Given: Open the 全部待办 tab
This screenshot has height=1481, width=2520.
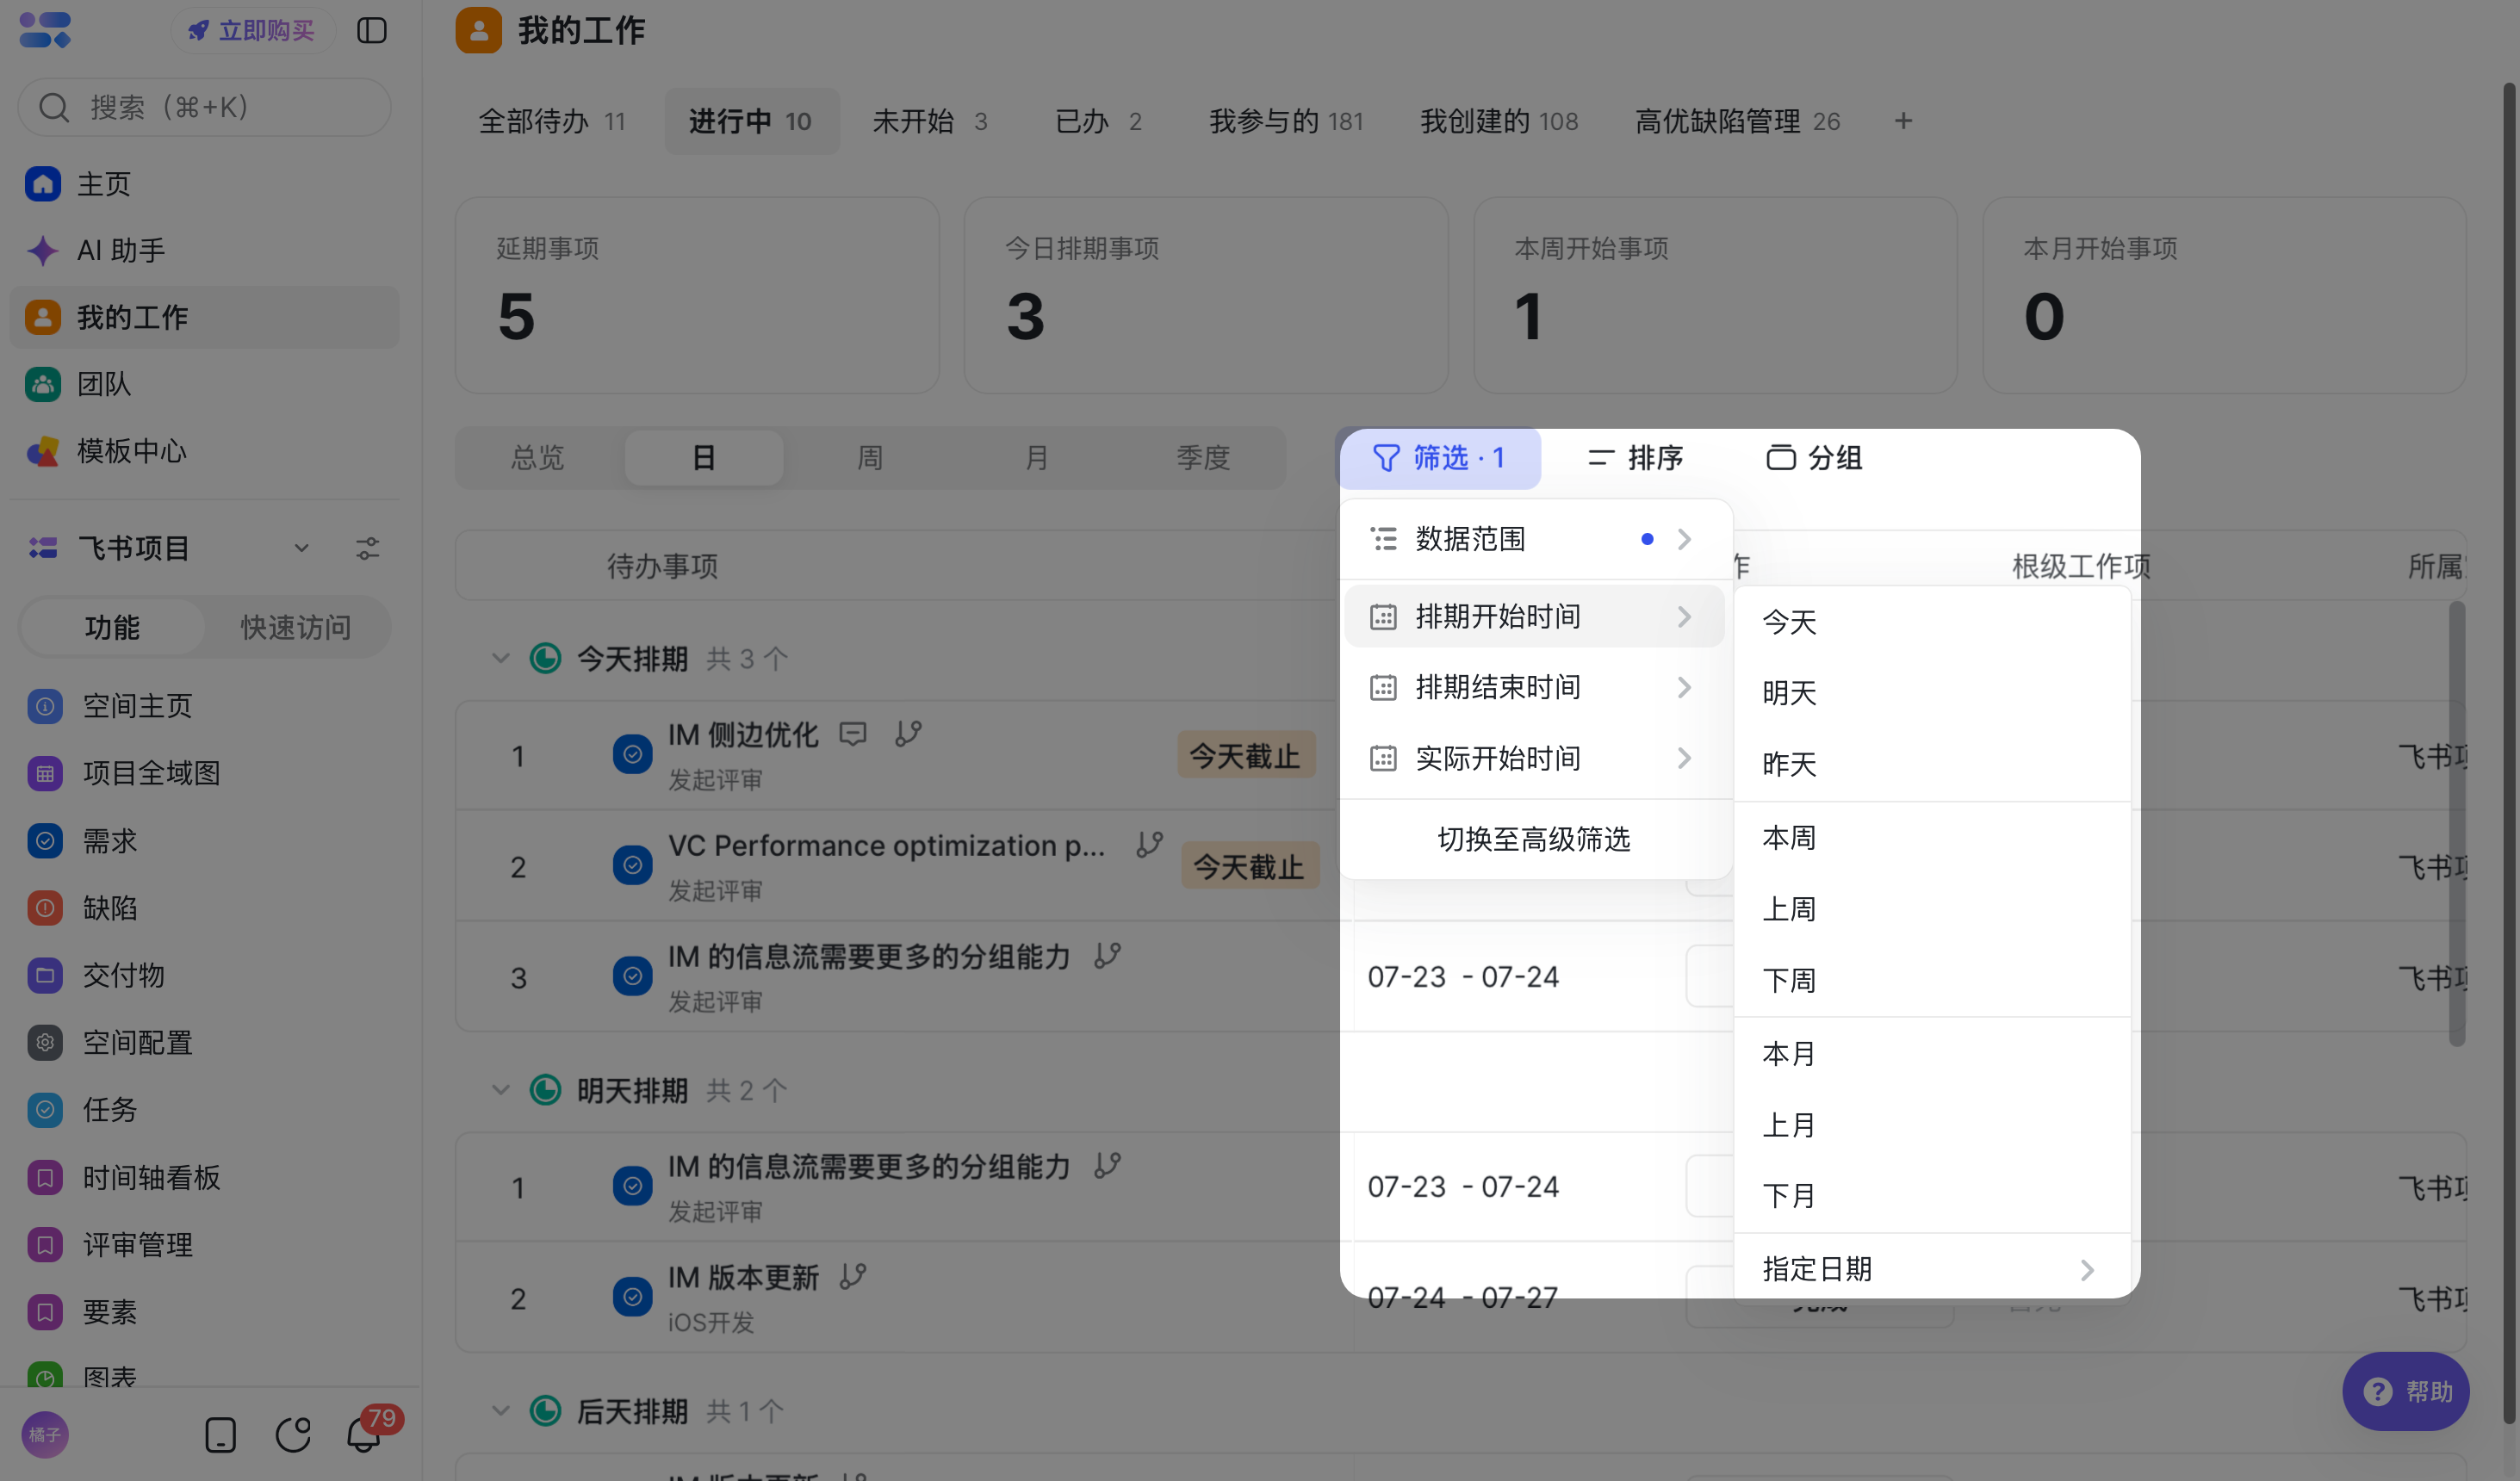Looking at the screenshot, I should (552, 121).
